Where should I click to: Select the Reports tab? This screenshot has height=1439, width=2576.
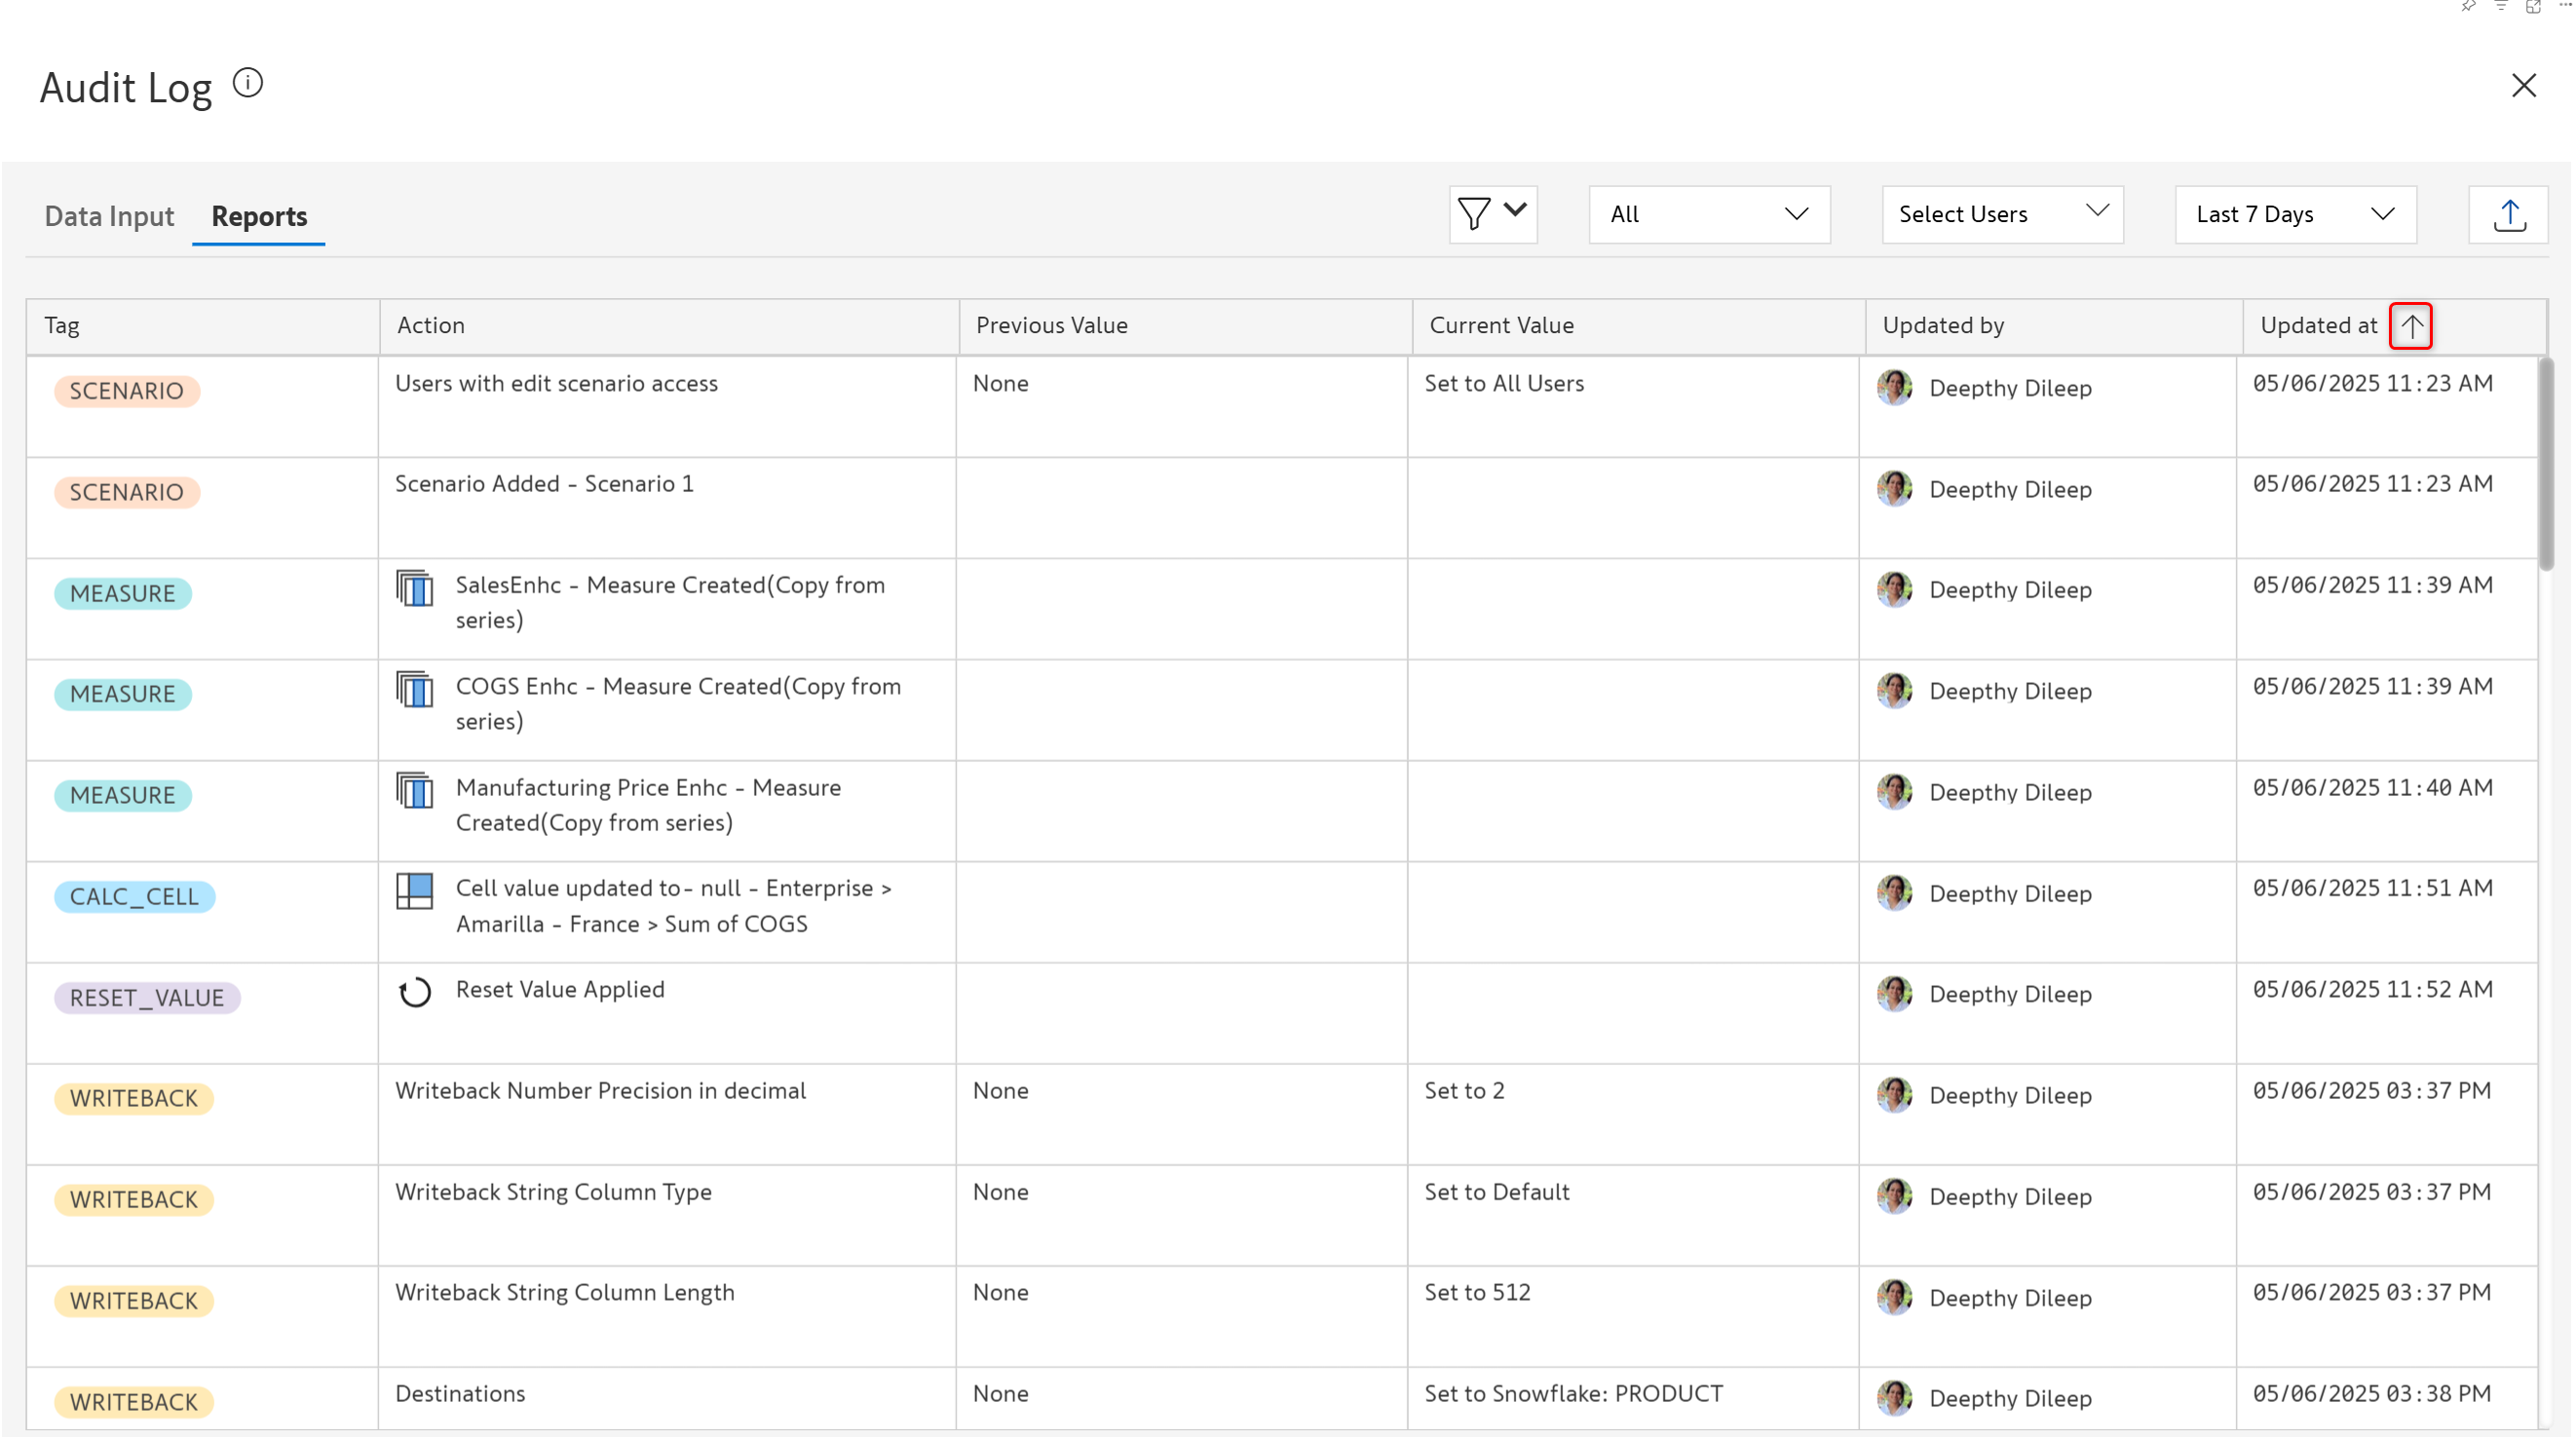(259, 217)
